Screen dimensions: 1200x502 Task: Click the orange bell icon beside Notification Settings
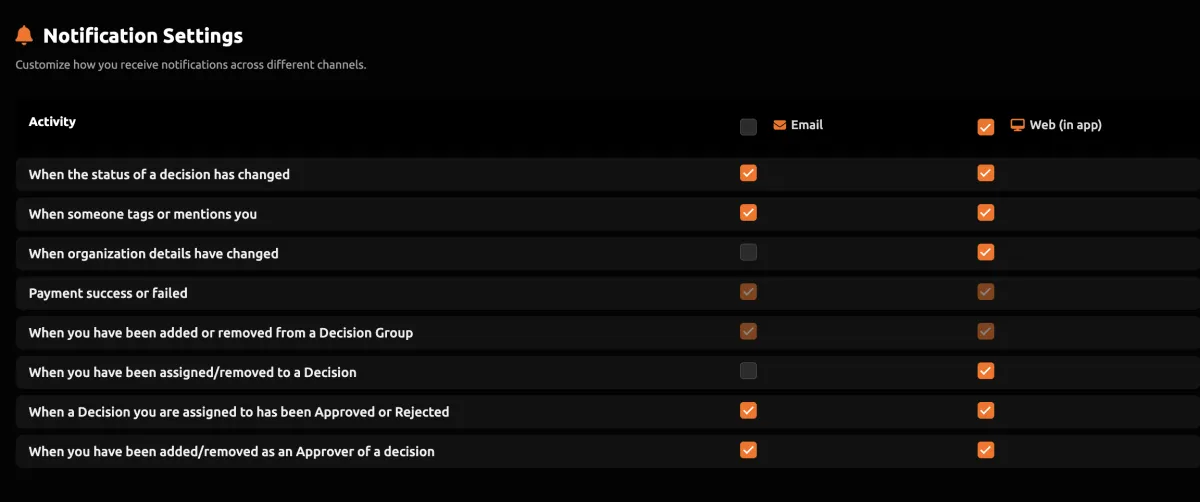pyautogui.click(x=25, y=36)
